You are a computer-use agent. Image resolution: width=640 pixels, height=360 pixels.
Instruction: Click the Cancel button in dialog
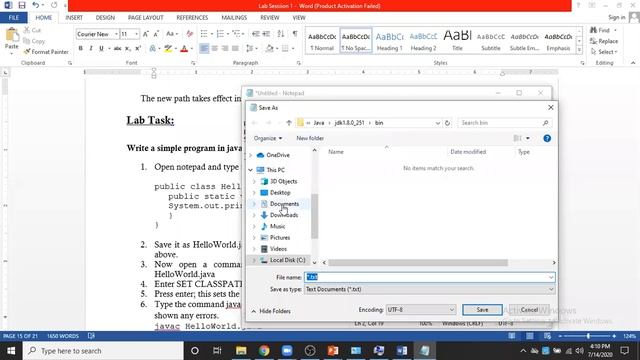coord(529,310)
